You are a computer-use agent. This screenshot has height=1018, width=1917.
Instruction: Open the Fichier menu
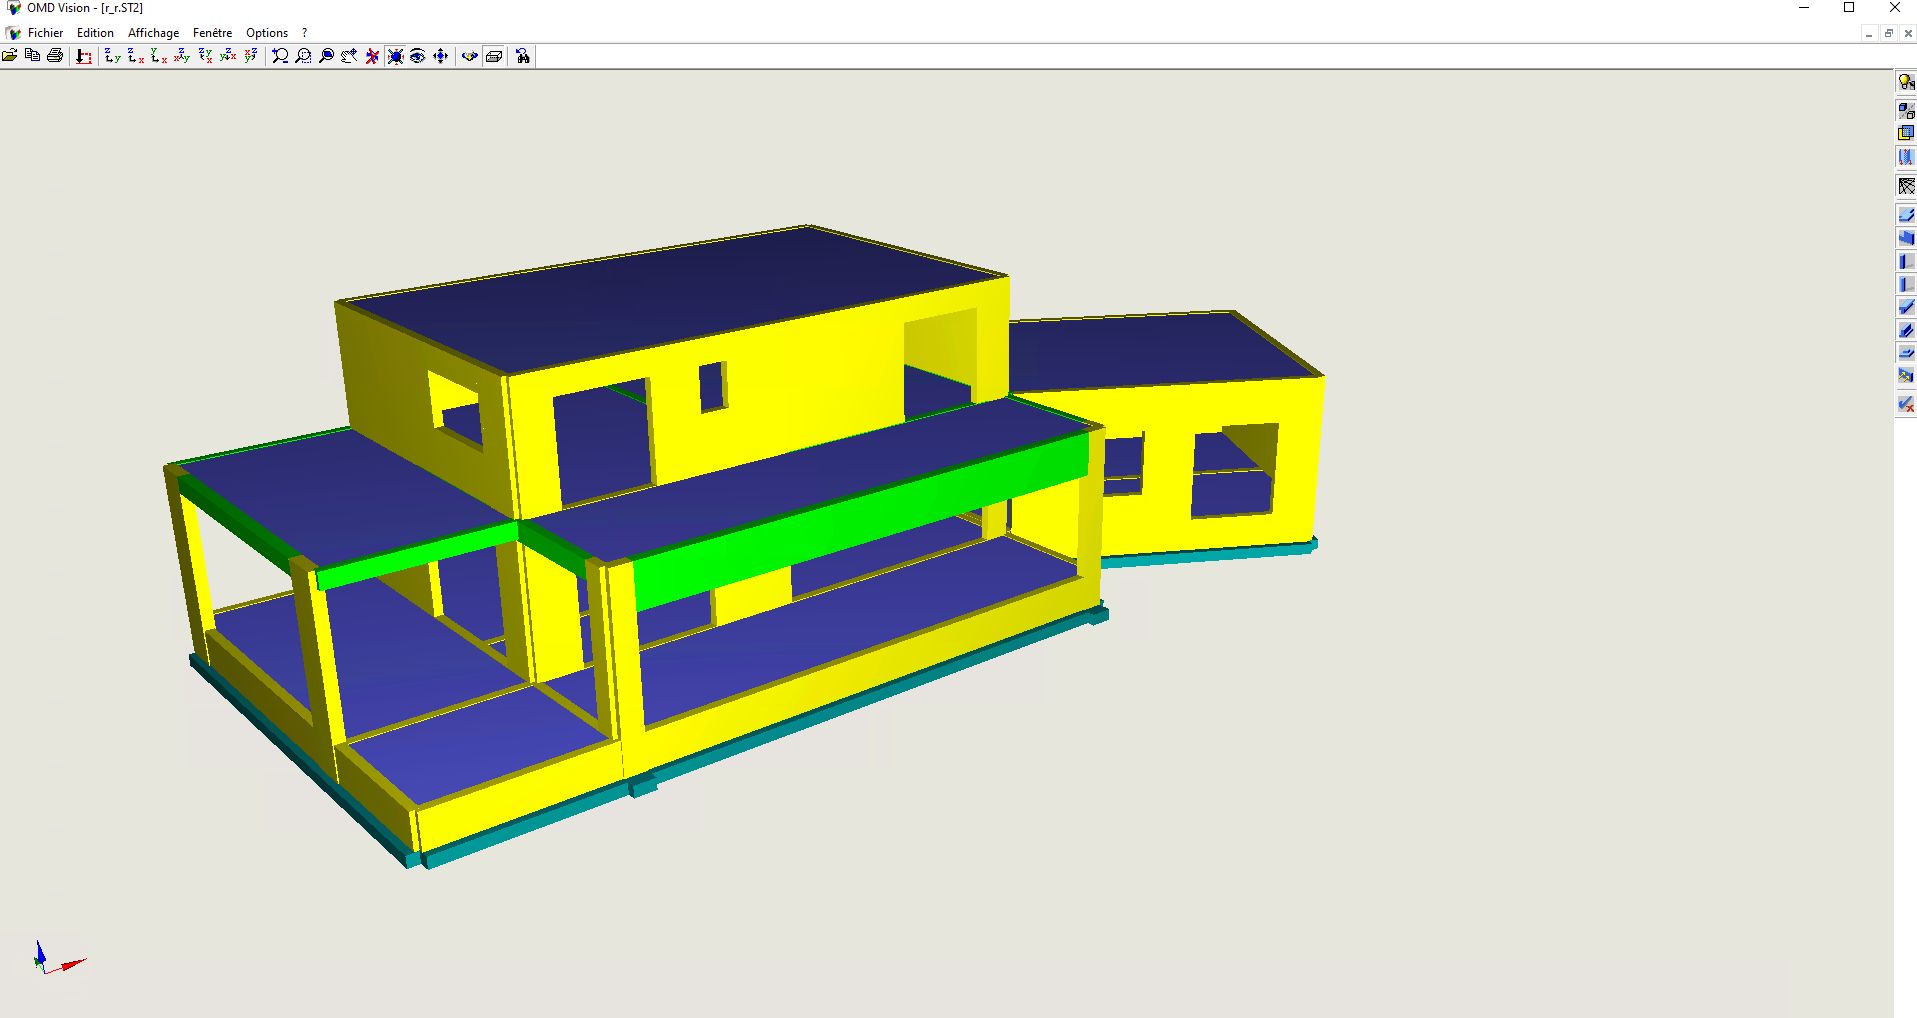(x=45, y=33)
